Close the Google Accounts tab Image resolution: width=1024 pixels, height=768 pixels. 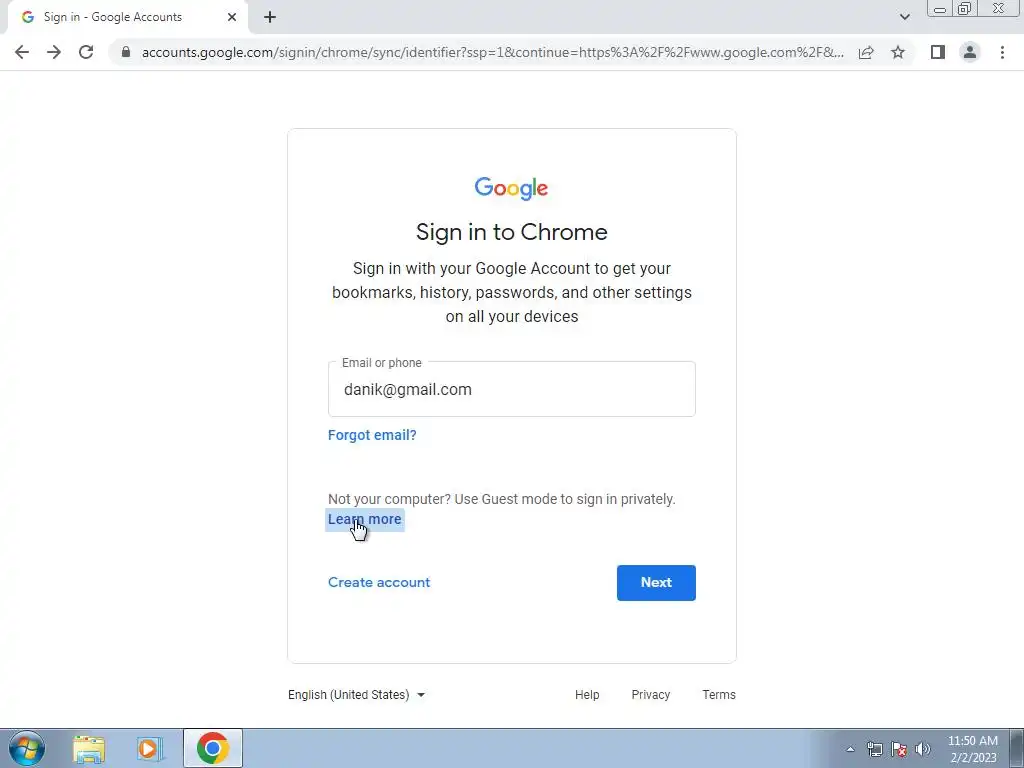[x=232, y=18]
